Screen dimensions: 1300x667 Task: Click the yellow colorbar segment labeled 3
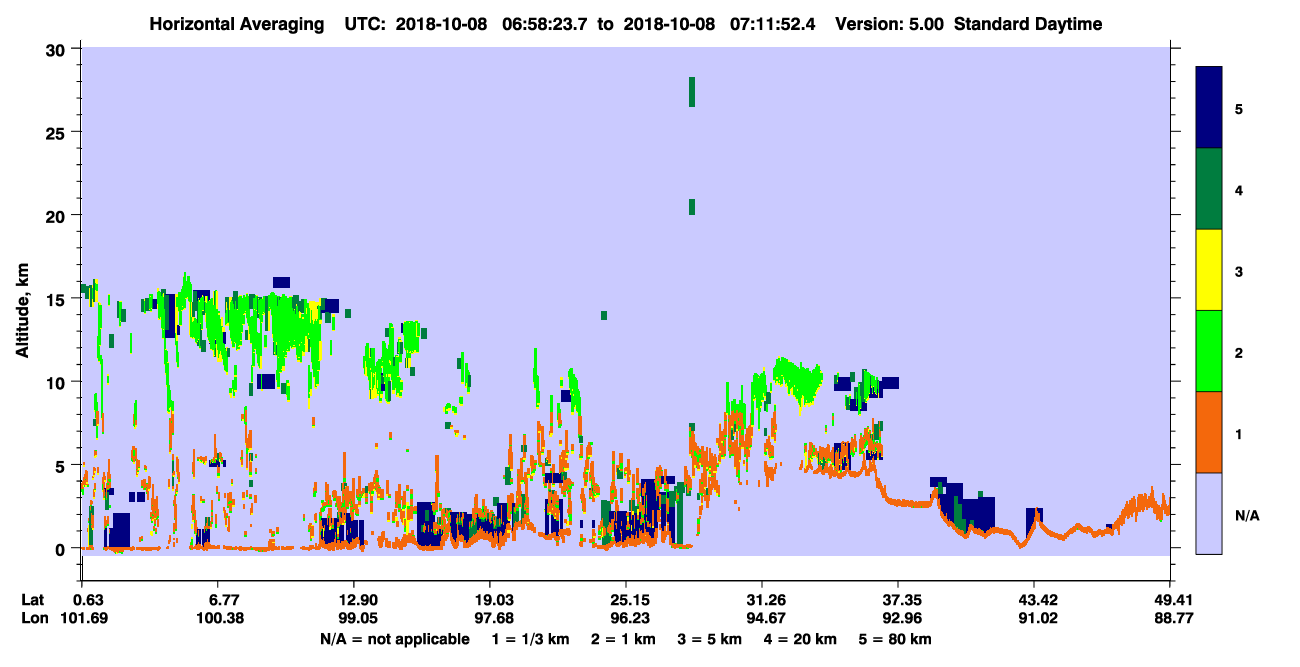(1209, 270)
